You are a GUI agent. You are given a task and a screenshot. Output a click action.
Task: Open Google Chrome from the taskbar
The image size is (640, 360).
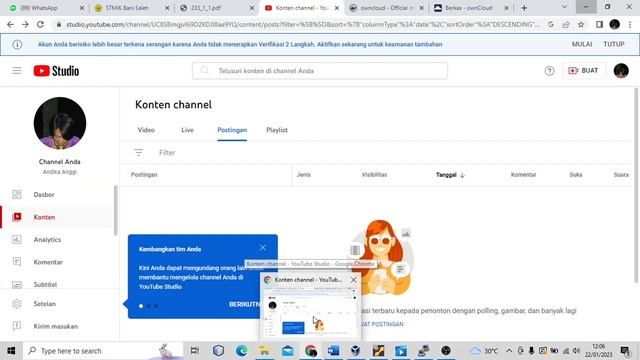click(x=311, y=351)
